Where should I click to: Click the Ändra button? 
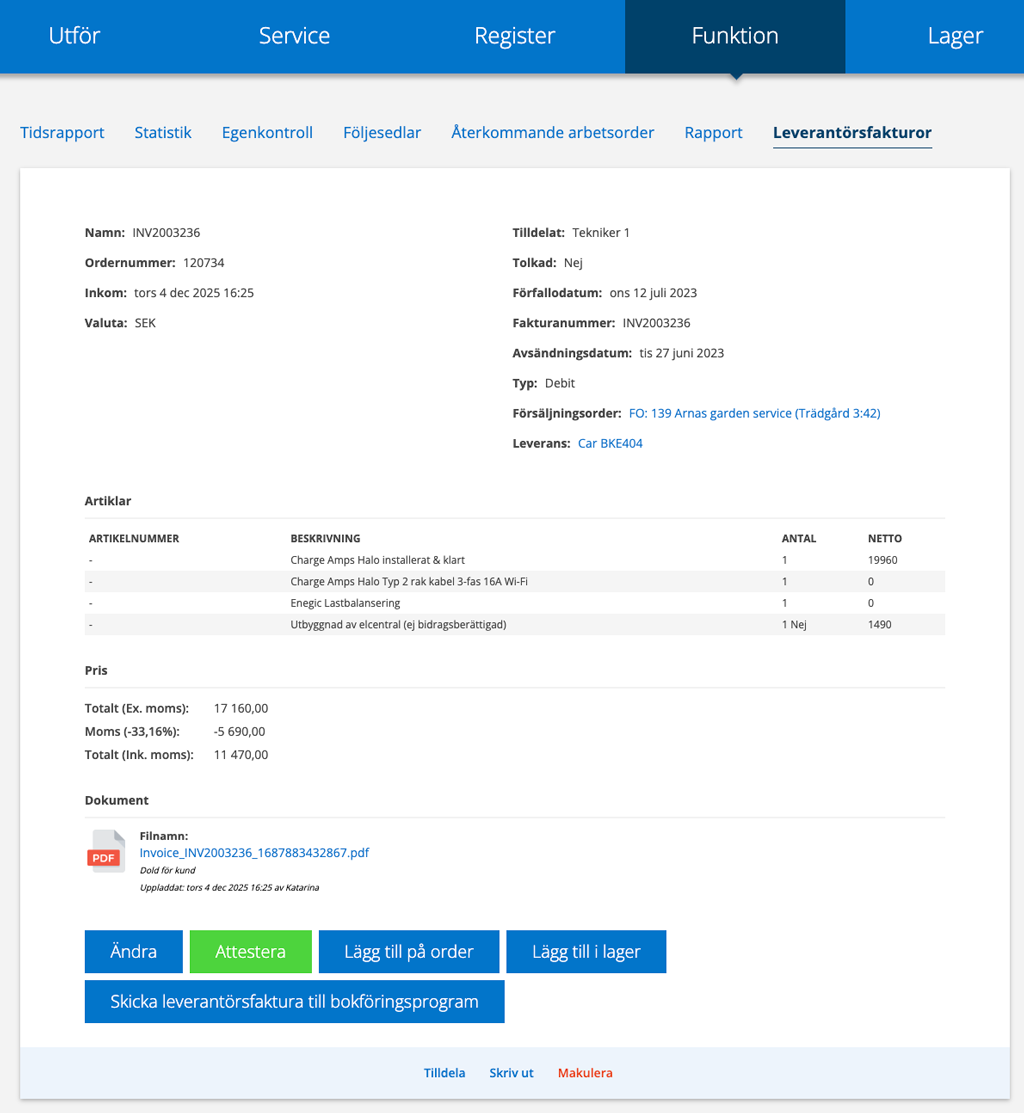[134, 952]
